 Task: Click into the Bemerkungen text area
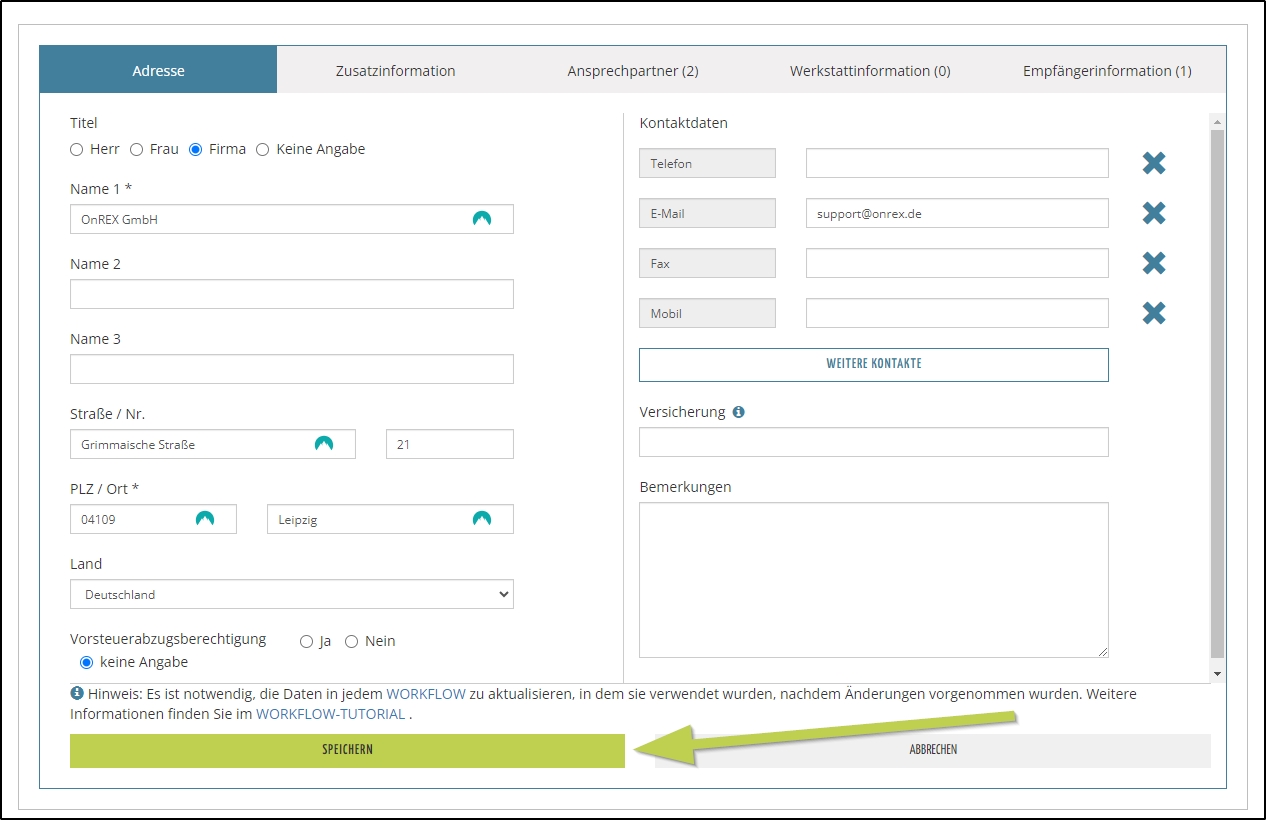(873, 580)
